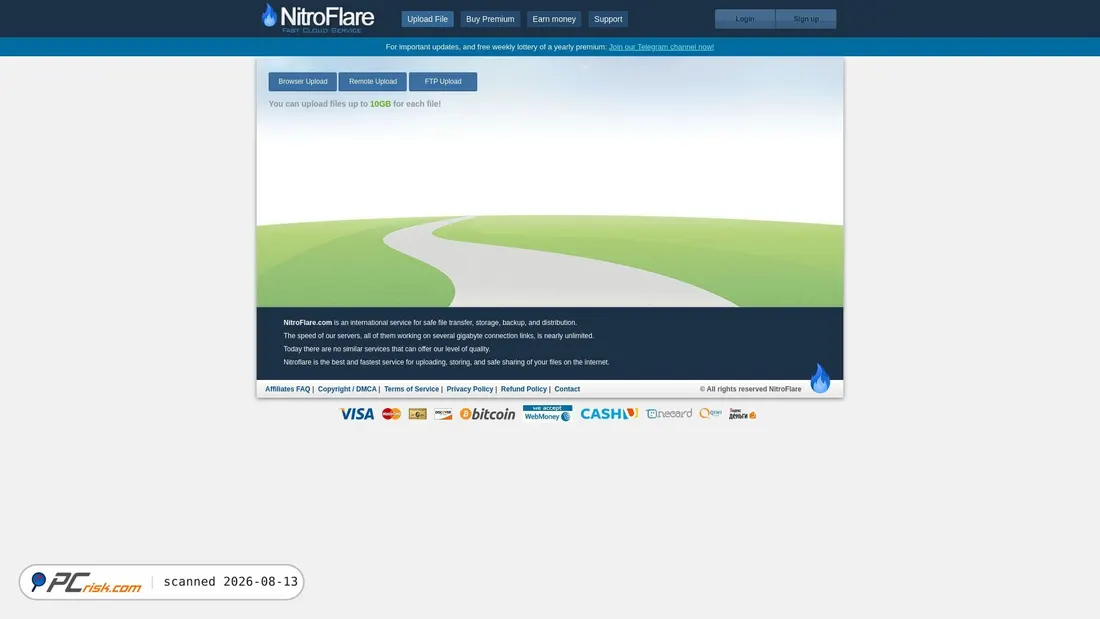Open the Affiliates FAQ link
Screen dimensions: 1100x619
coord(288,389)
